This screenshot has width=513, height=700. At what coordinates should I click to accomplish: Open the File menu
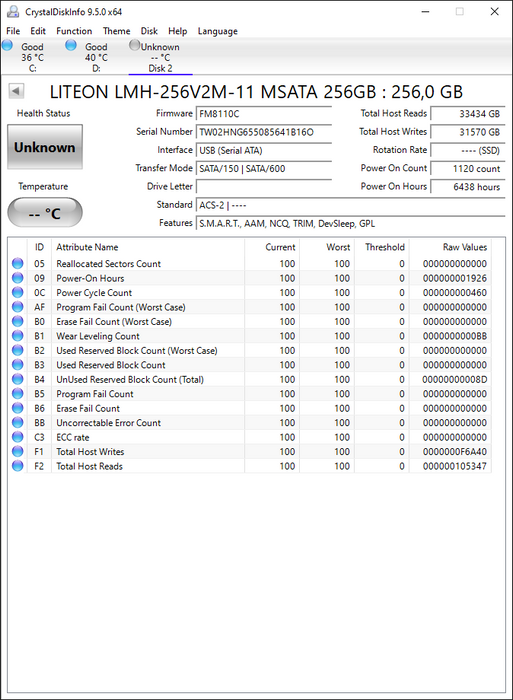pyautogui.click(x=13, y=31)
